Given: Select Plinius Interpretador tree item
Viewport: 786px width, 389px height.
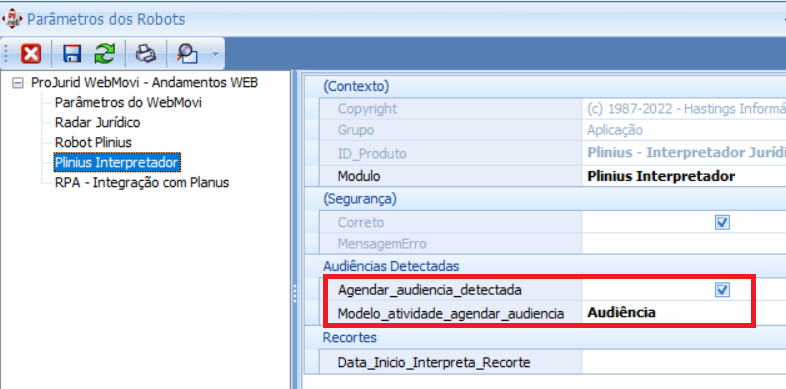Looking at the screenshot, I should (116, 162).
